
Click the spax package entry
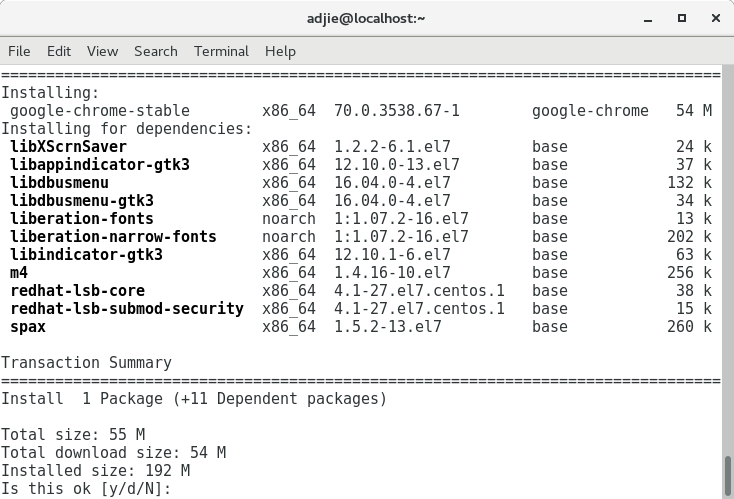pyautogui.click(x=28, y=327)
